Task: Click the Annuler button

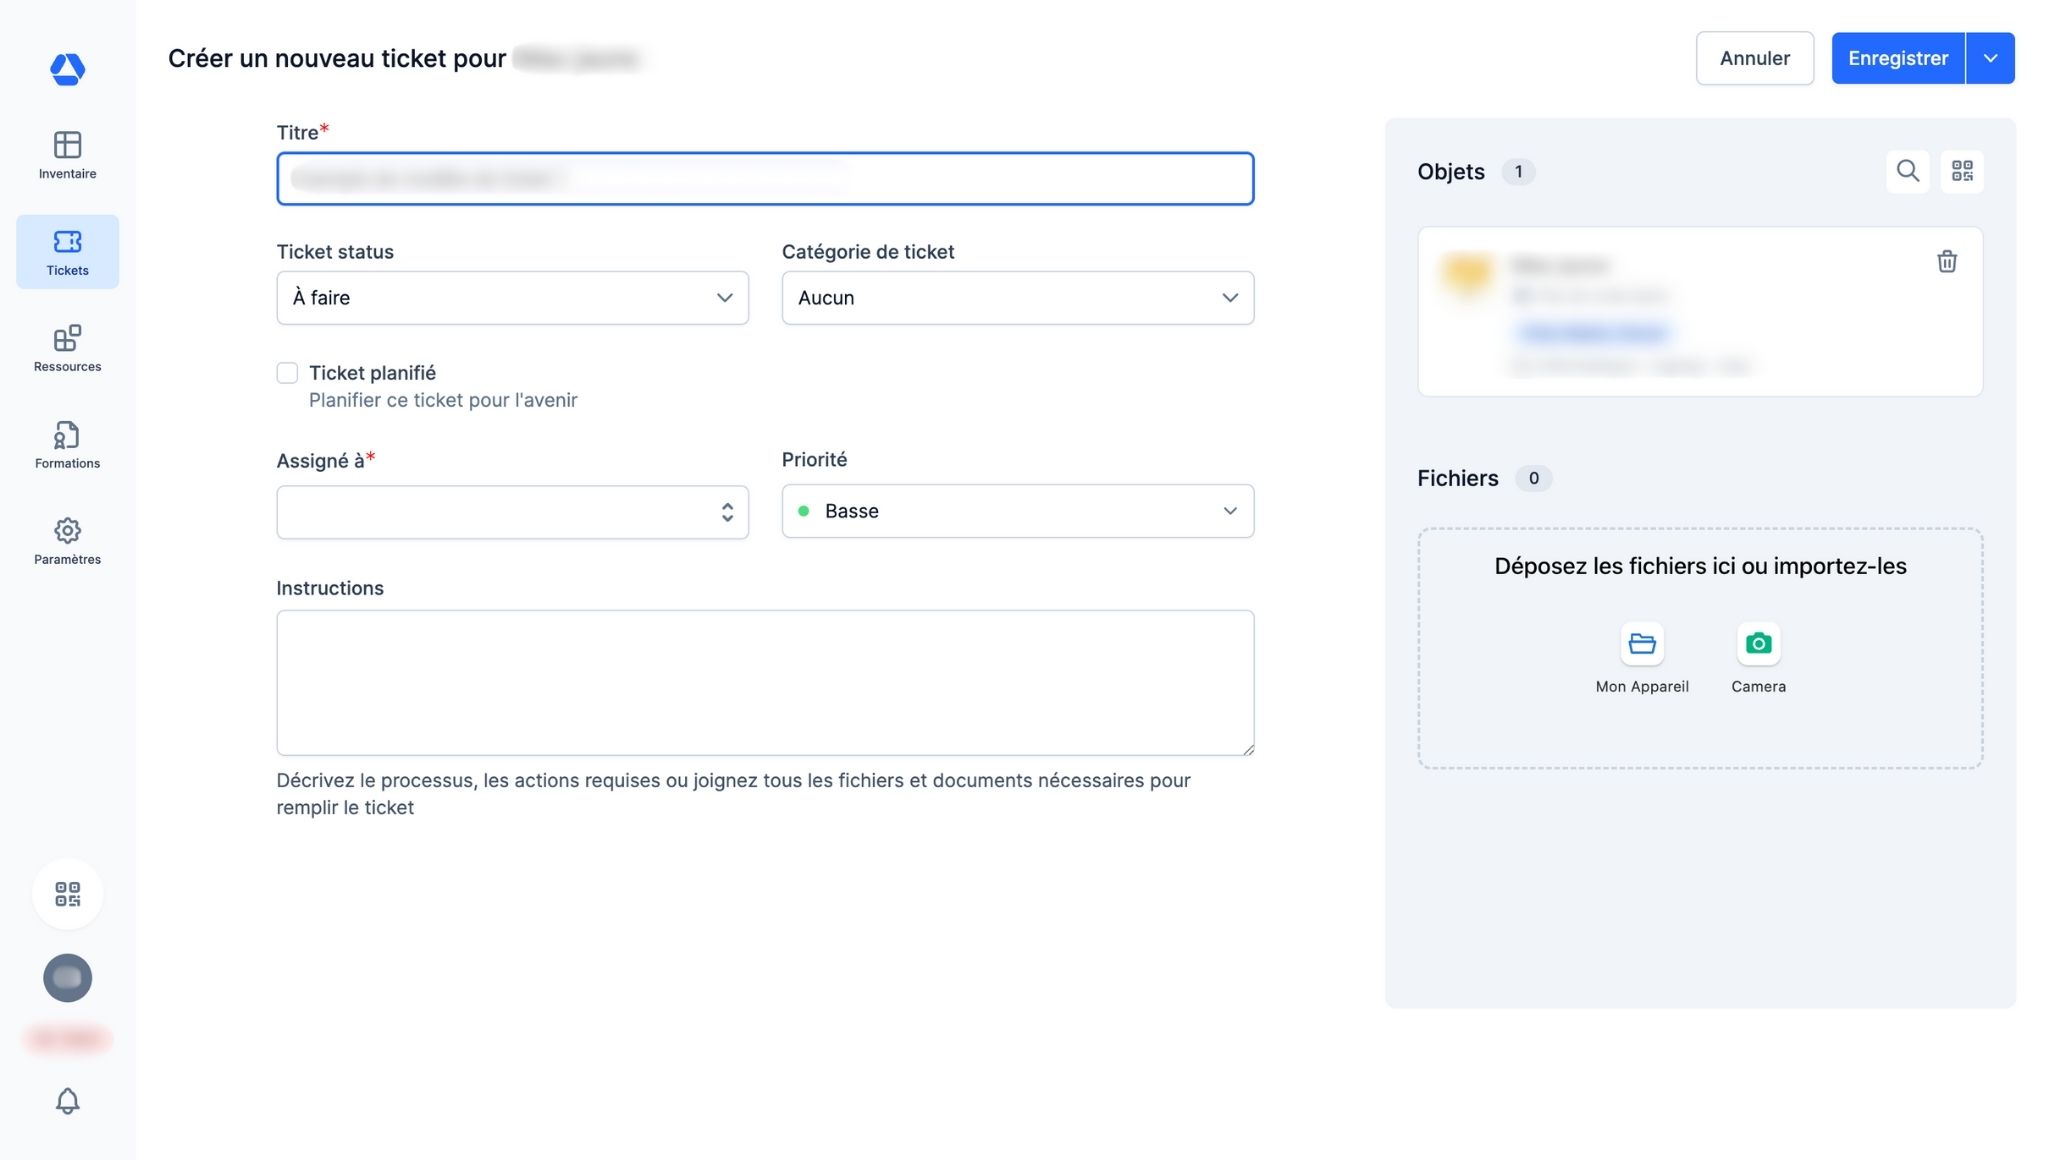Action: pos(1754,58)
